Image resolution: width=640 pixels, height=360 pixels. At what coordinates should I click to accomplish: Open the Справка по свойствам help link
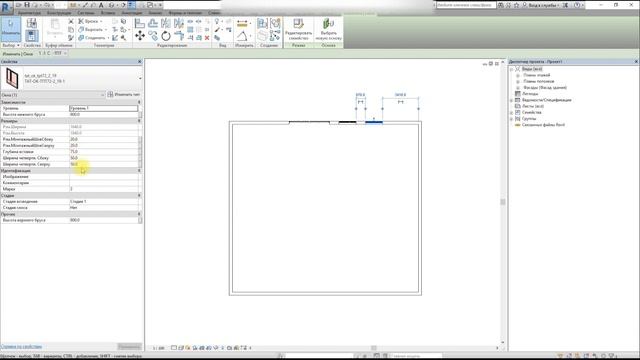click(21, 347)
